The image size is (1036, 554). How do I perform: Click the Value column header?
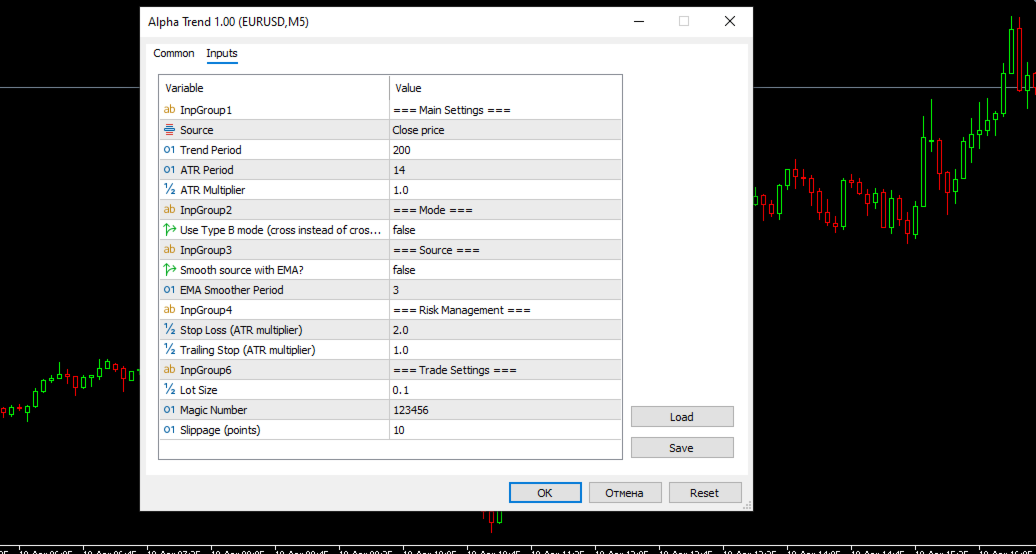tap(505, 88)
